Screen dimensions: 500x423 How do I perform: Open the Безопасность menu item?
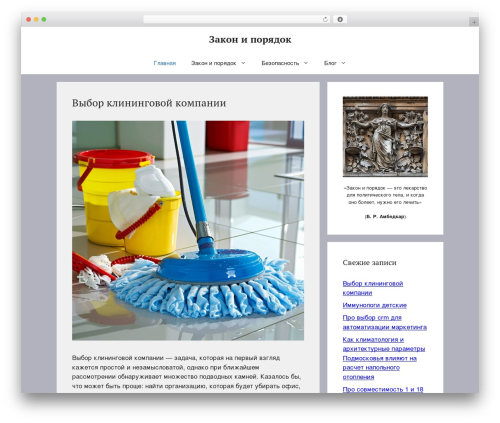click(x=280, y=63)
